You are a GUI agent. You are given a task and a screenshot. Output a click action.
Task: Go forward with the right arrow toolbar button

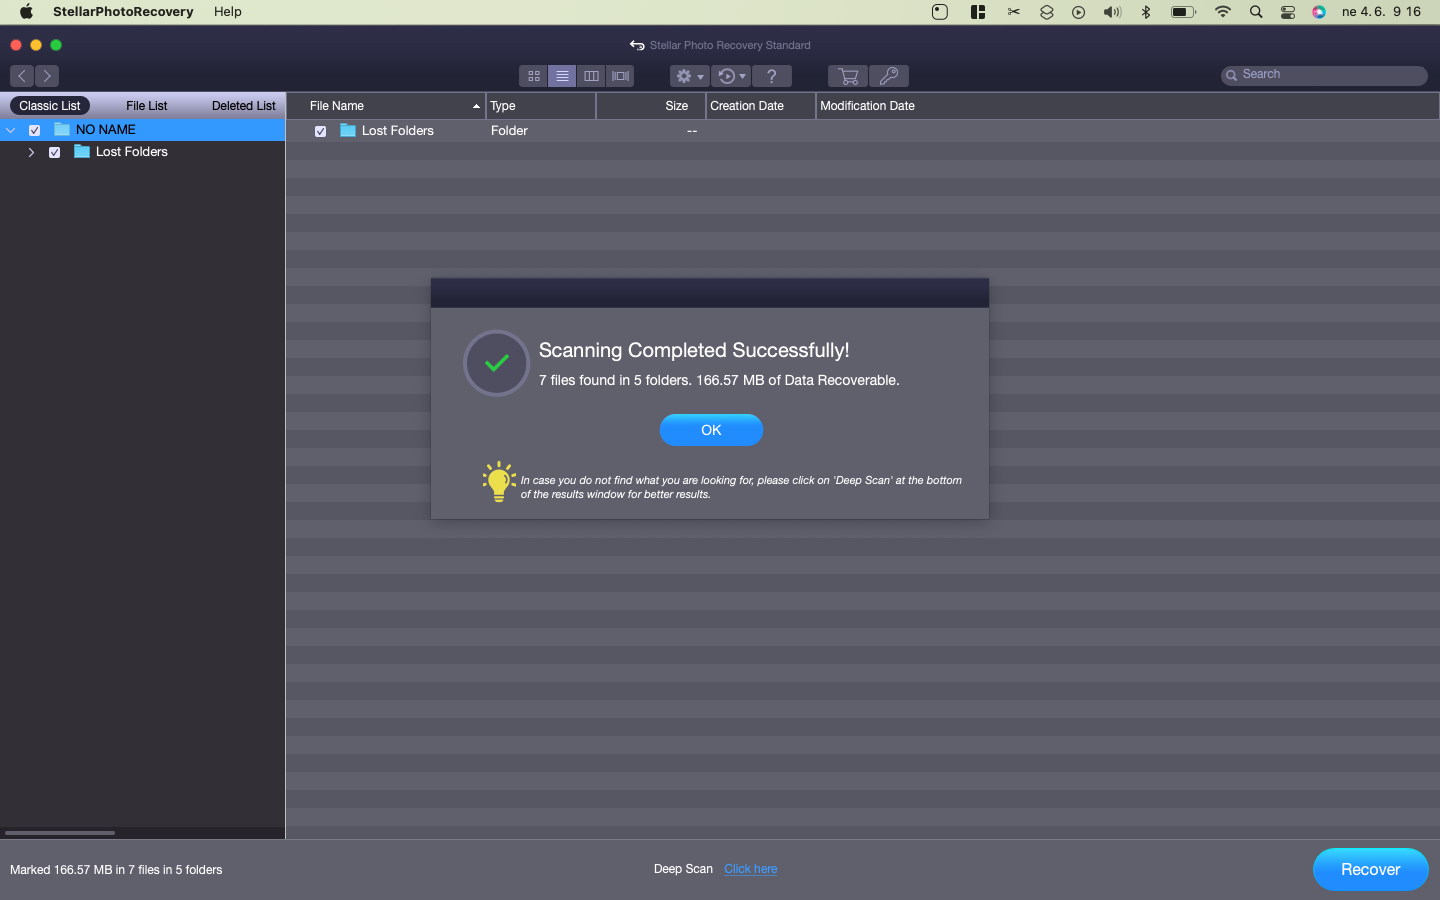click(47, 76)
